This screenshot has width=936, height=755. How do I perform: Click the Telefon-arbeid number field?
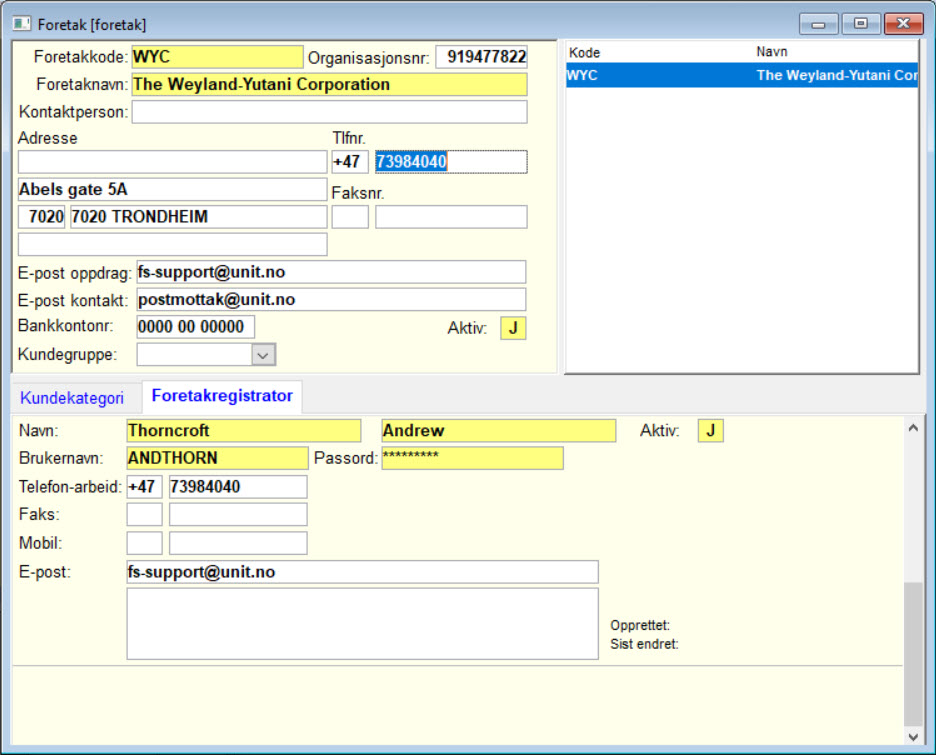238,487
